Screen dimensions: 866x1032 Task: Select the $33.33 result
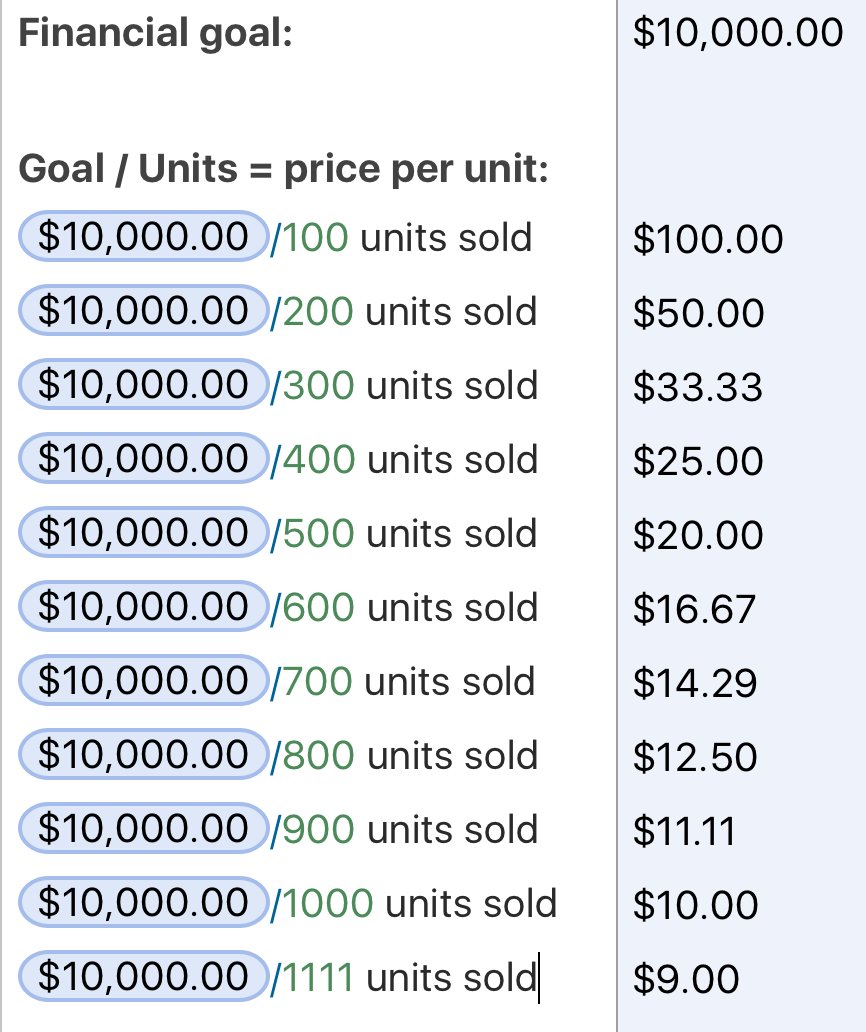(x=698, y=388)
